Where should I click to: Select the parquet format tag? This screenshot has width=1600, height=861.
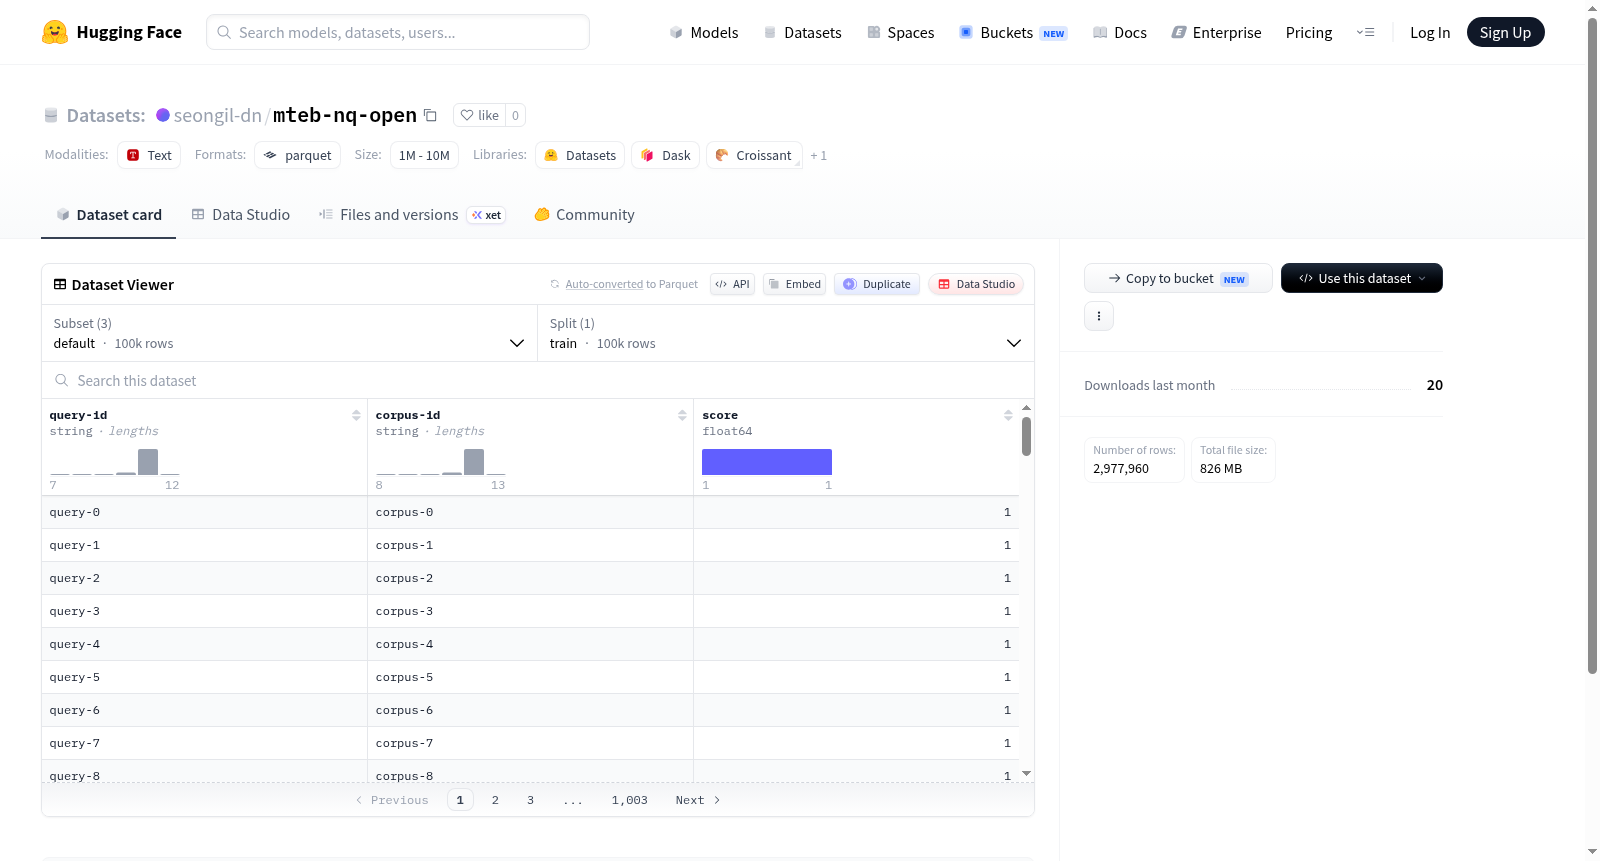click(x=298, y=155)
